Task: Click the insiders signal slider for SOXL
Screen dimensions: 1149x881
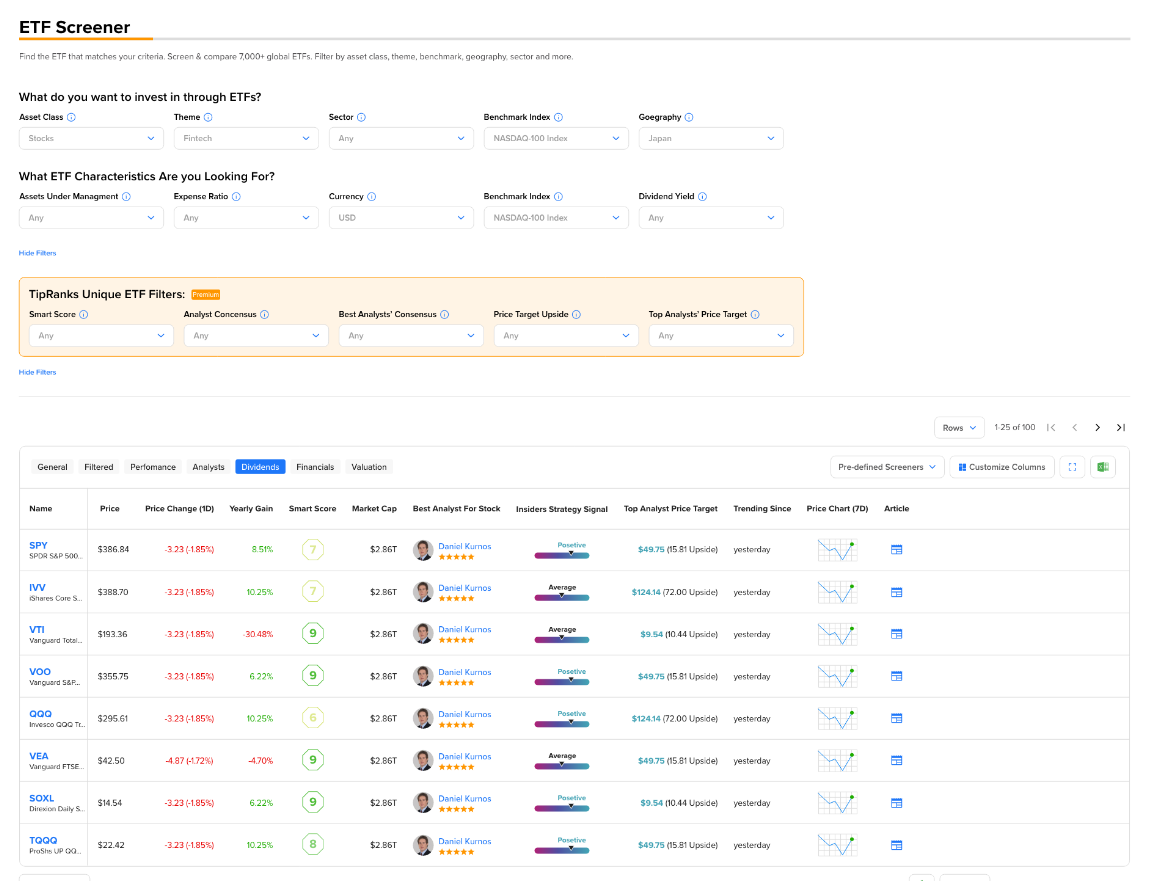Action: point(562,808)
